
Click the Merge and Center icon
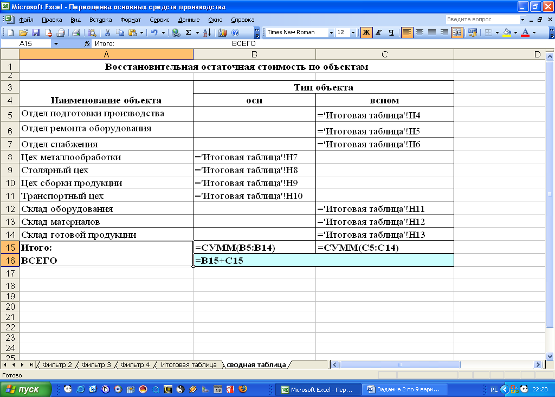pyautogui.click(x=457, y=33)
